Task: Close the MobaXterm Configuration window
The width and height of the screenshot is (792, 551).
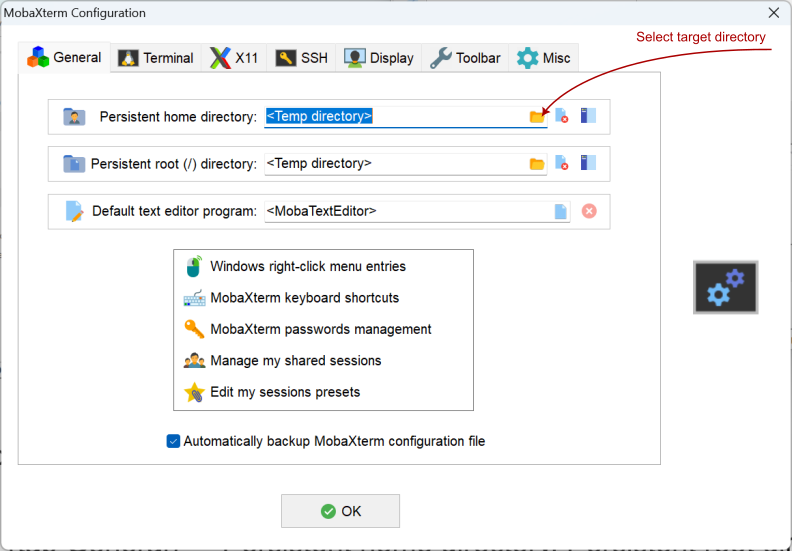Action: (x=774, y=13)
